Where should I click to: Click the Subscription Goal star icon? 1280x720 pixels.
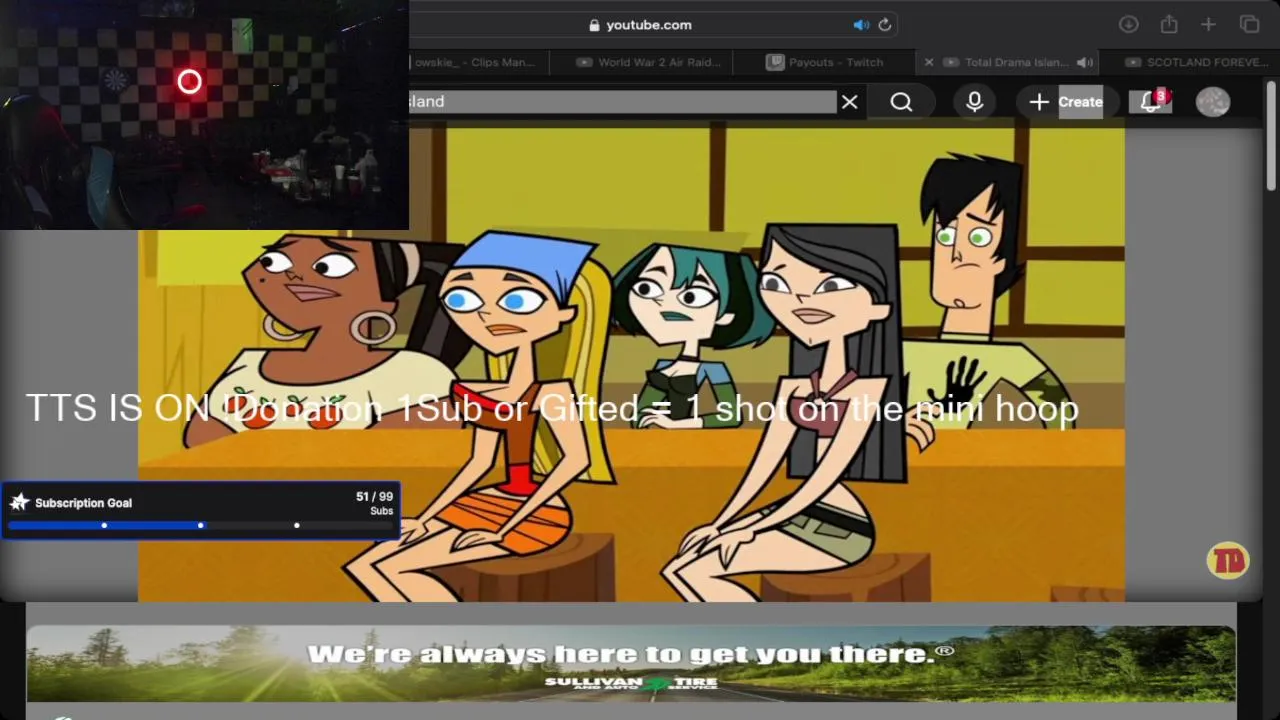pyautogui.click(x=19, y=502)
